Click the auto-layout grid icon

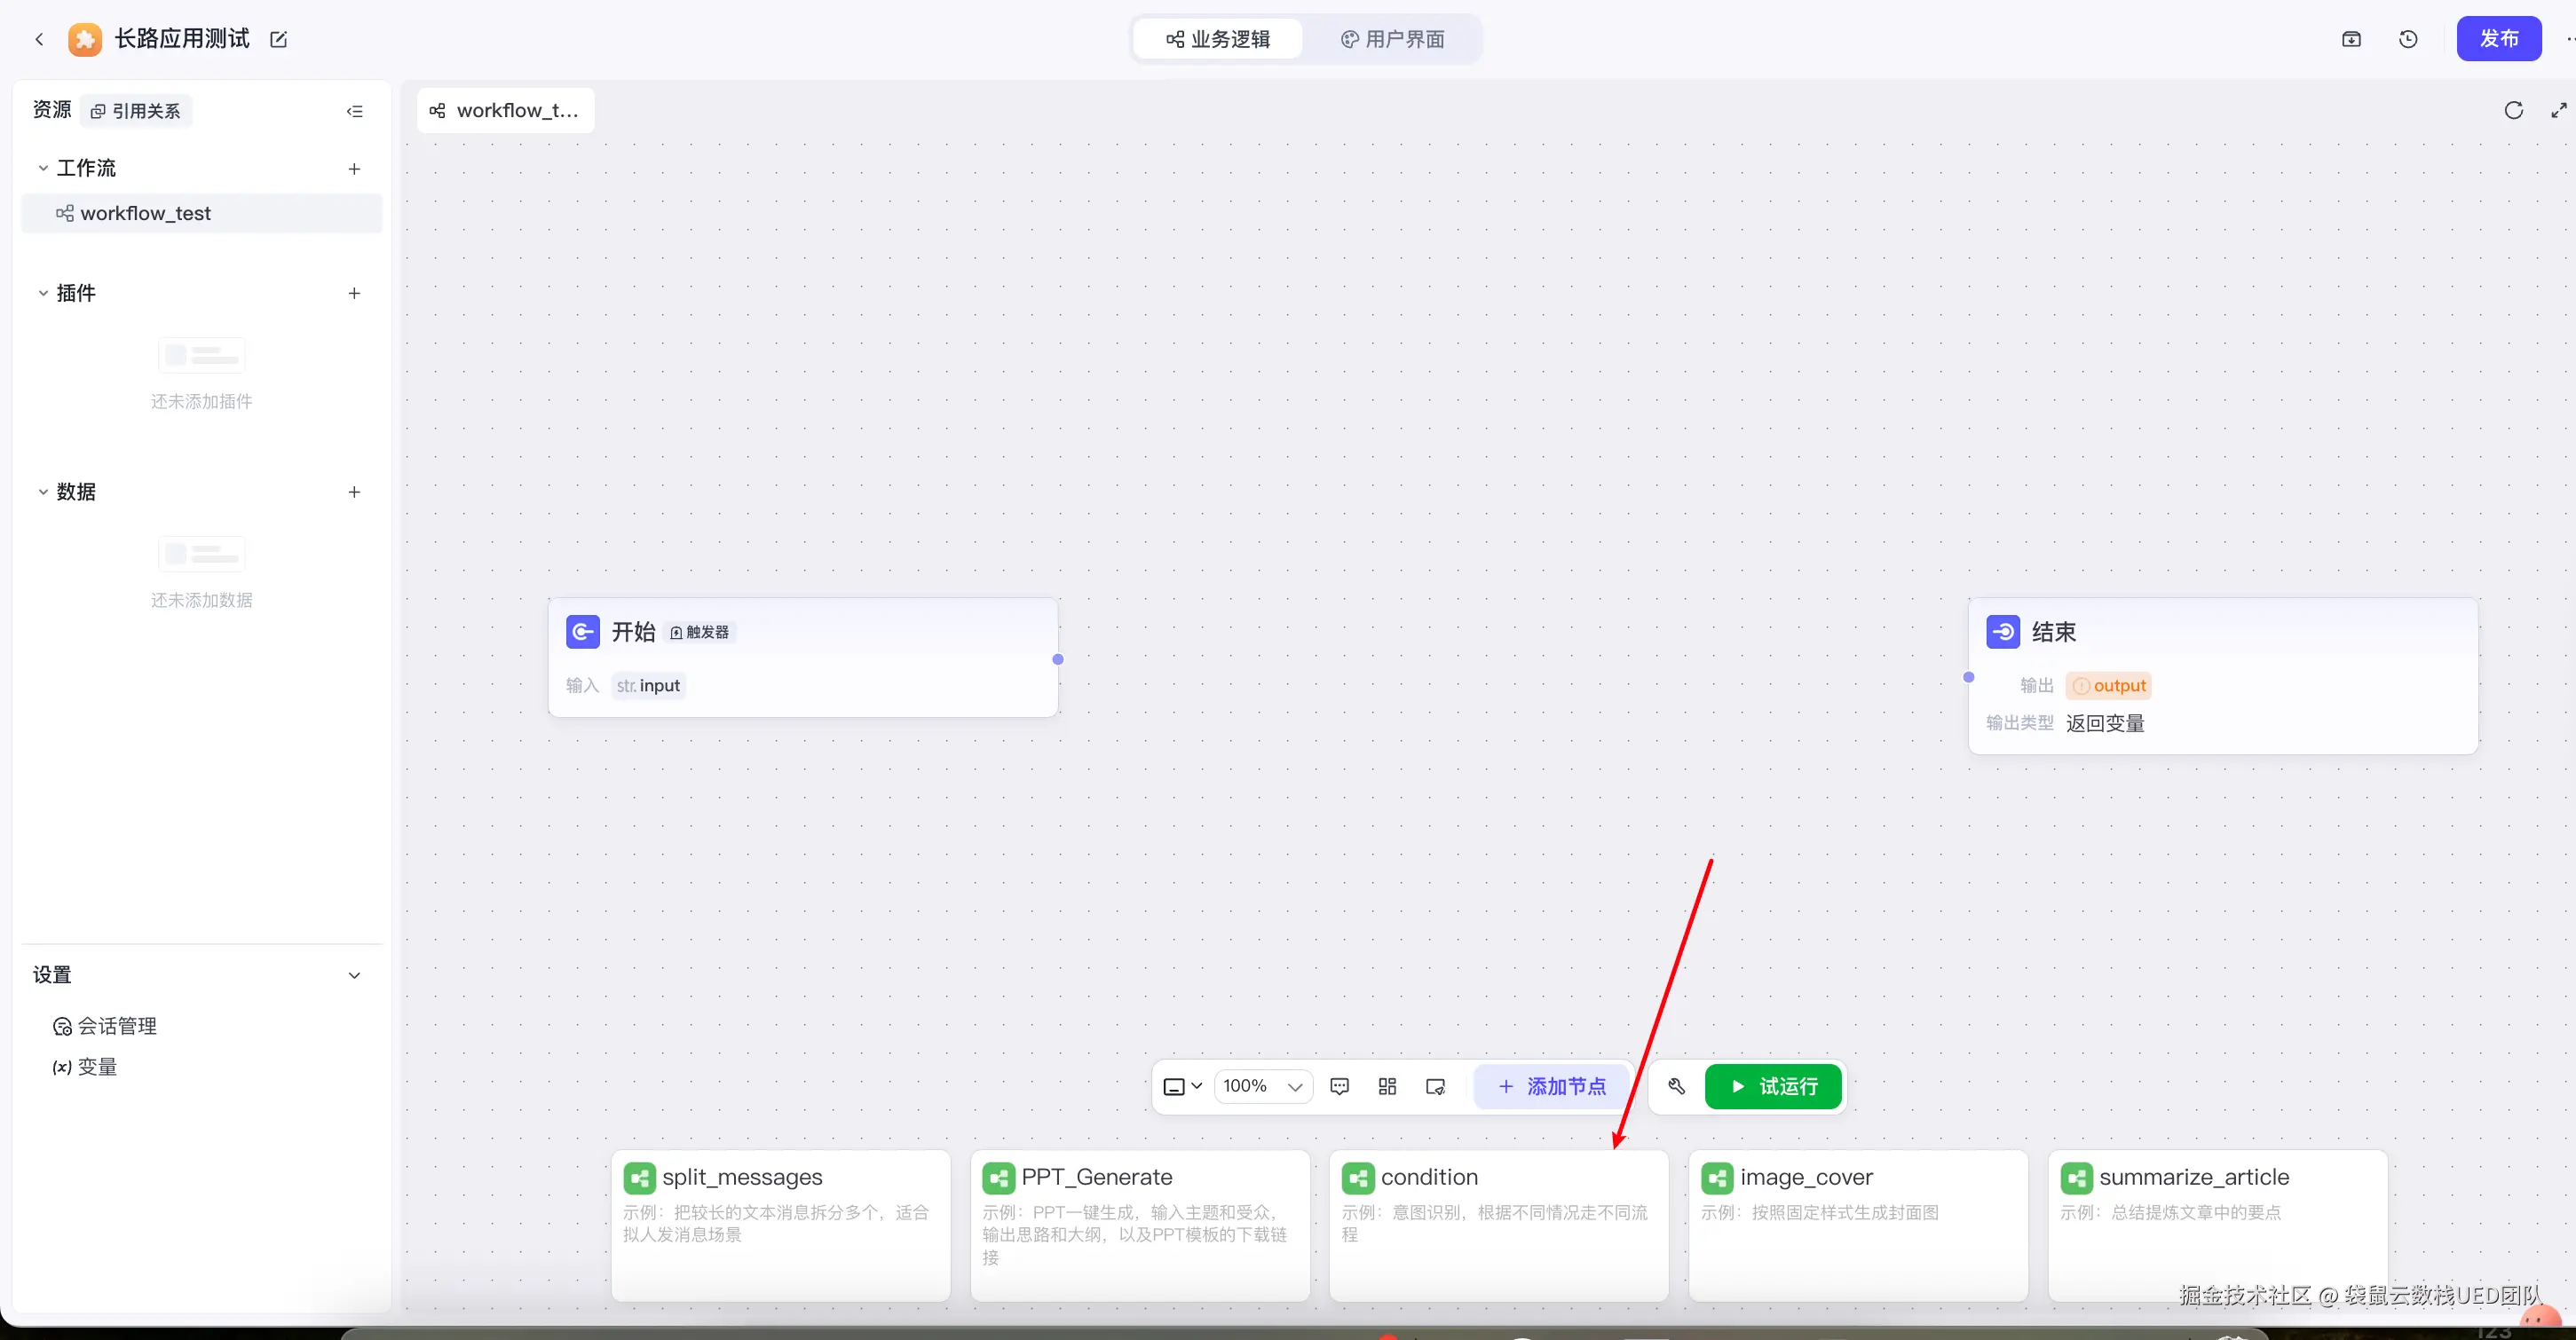(1387, 1086)
